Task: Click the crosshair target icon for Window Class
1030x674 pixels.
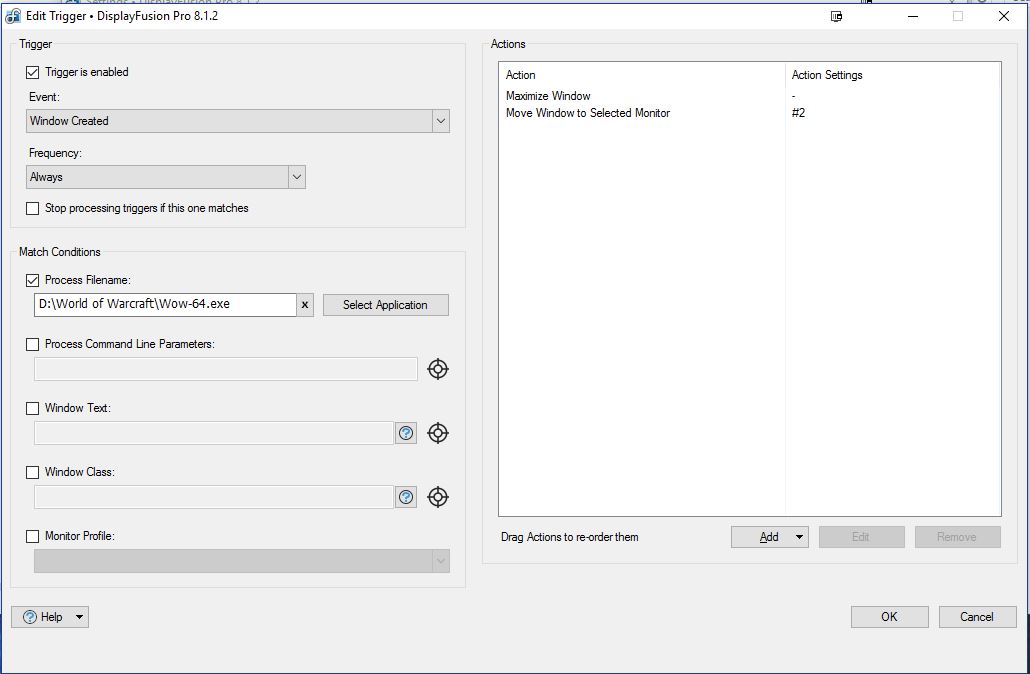Action: point(438,497)
